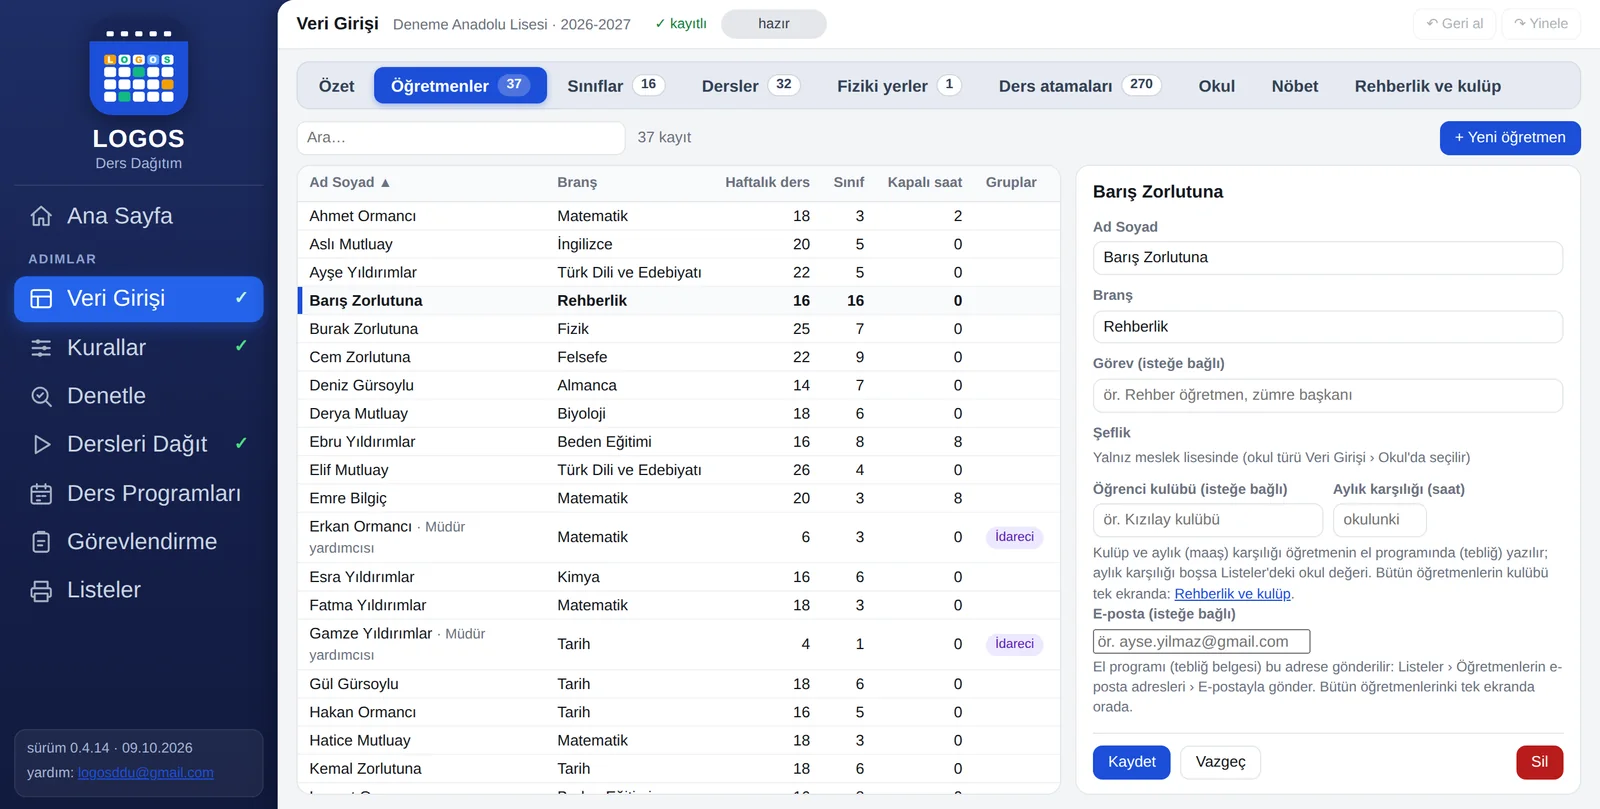The image size is (1600, 809).
Task: Open the Nöbet tab
Action: [x=1295, y=86]
